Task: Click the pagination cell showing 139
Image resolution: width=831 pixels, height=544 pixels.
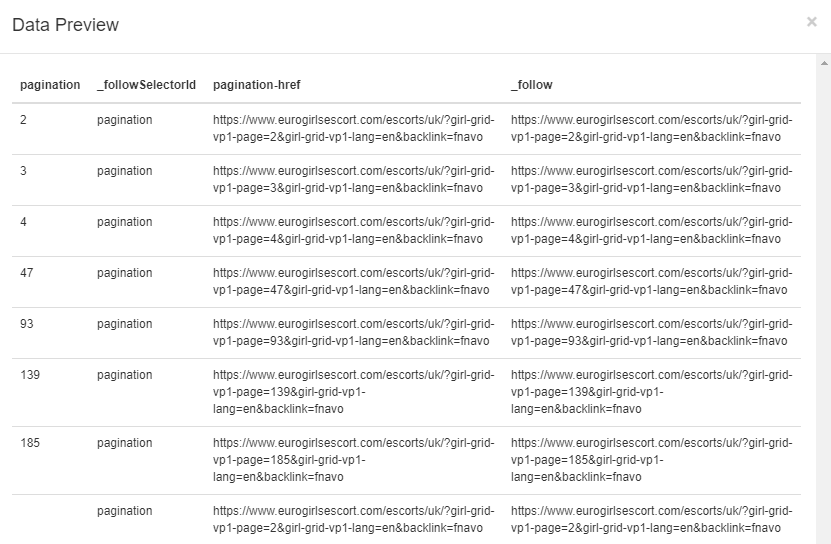Action: pos(30,375)
